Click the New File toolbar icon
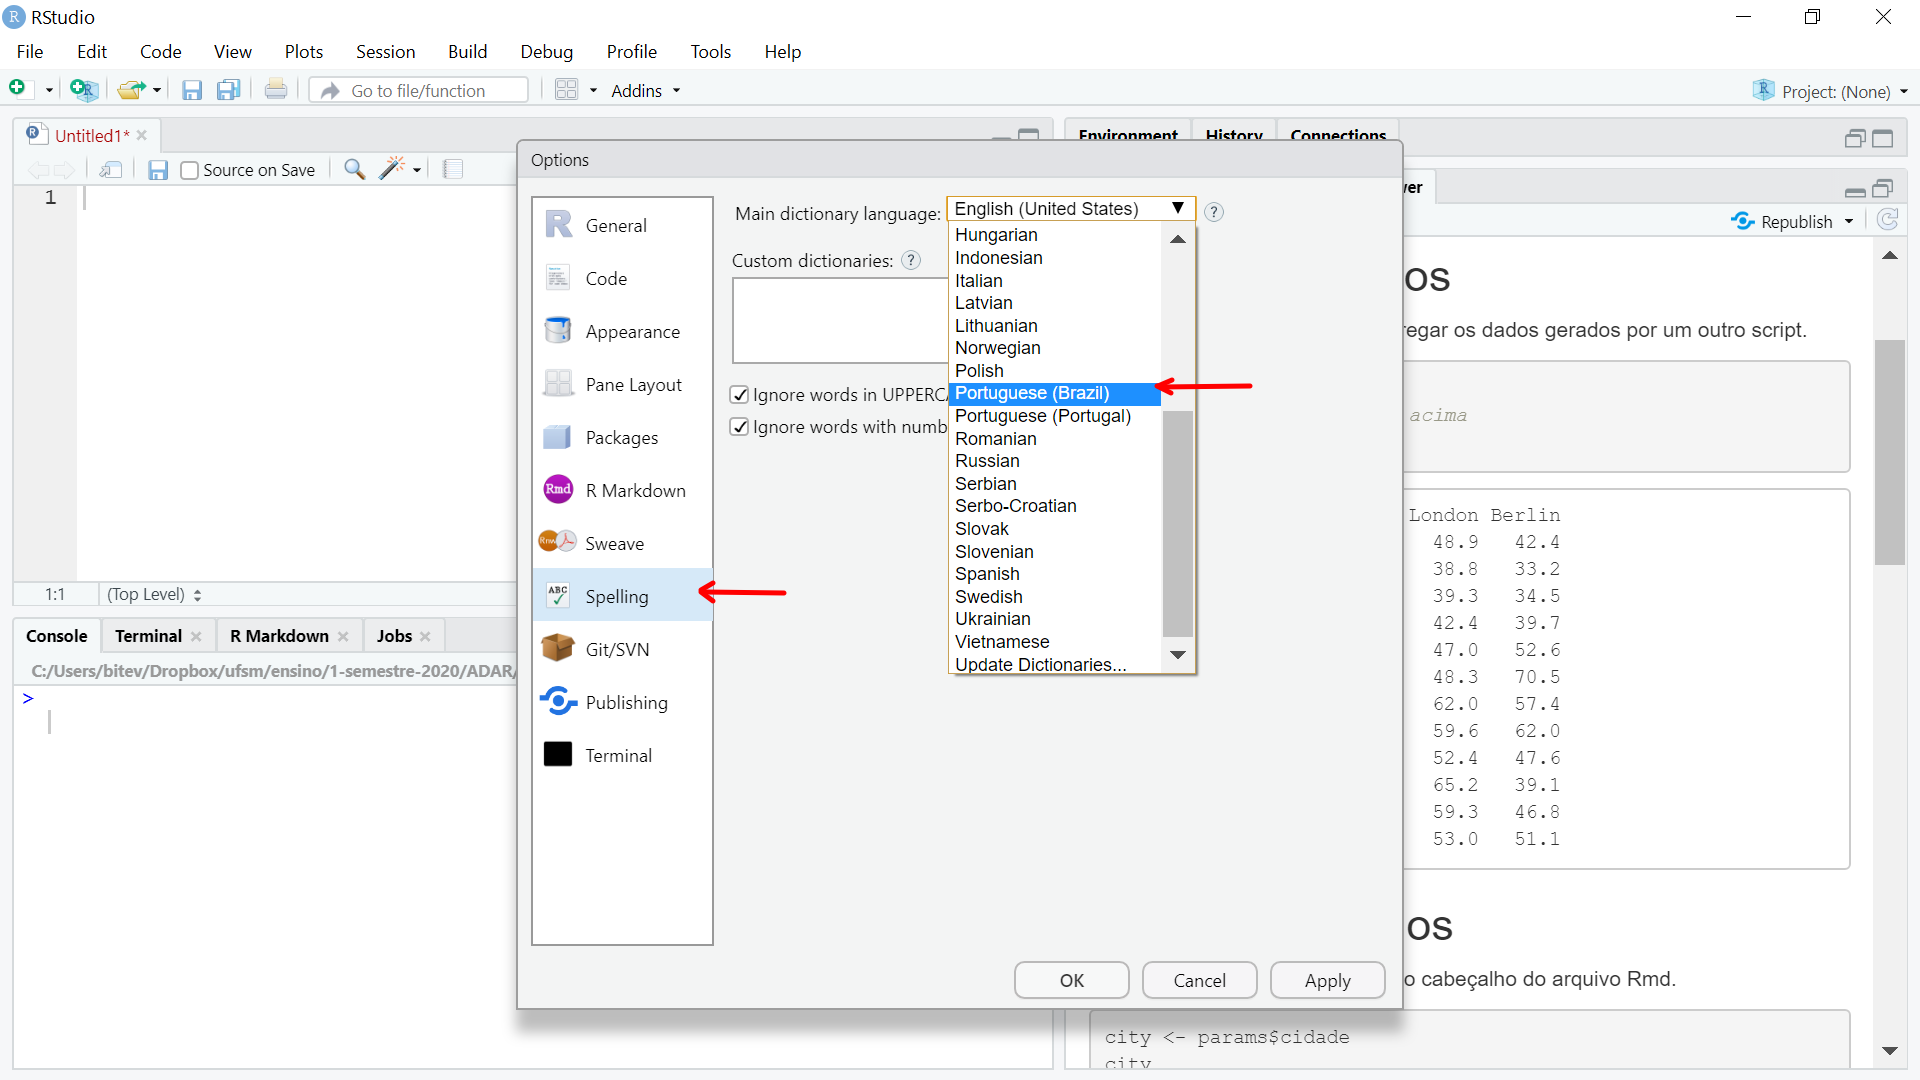Image resolution: width=1920 pixels, height=1080 pixels. pos(18,89)
